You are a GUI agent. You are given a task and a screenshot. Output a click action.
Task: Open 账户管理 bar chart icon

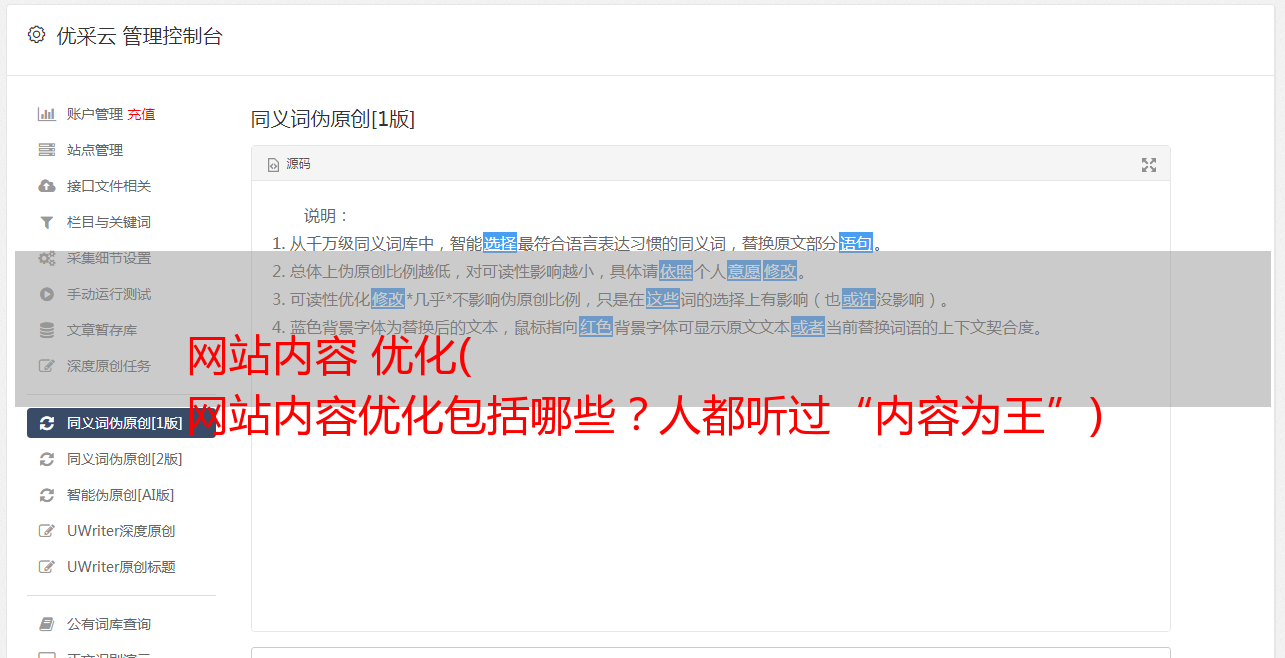click(x=46, y=114)
